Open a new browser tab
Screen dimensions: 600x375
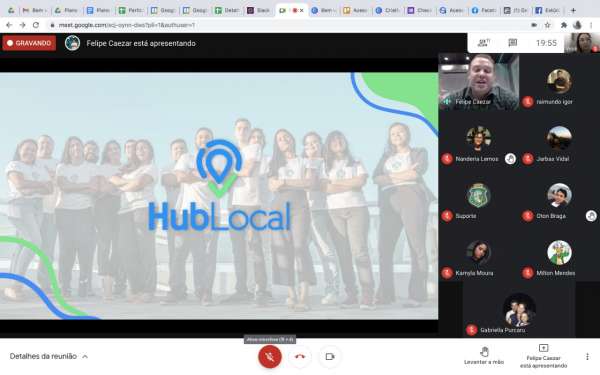tap(573, 10)
